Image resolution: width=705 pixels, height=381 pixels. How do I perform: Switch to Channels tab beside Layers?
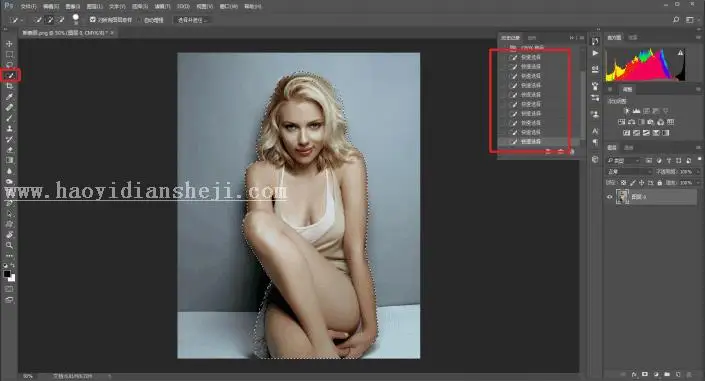pyautogui.click(x=629, y=148)
